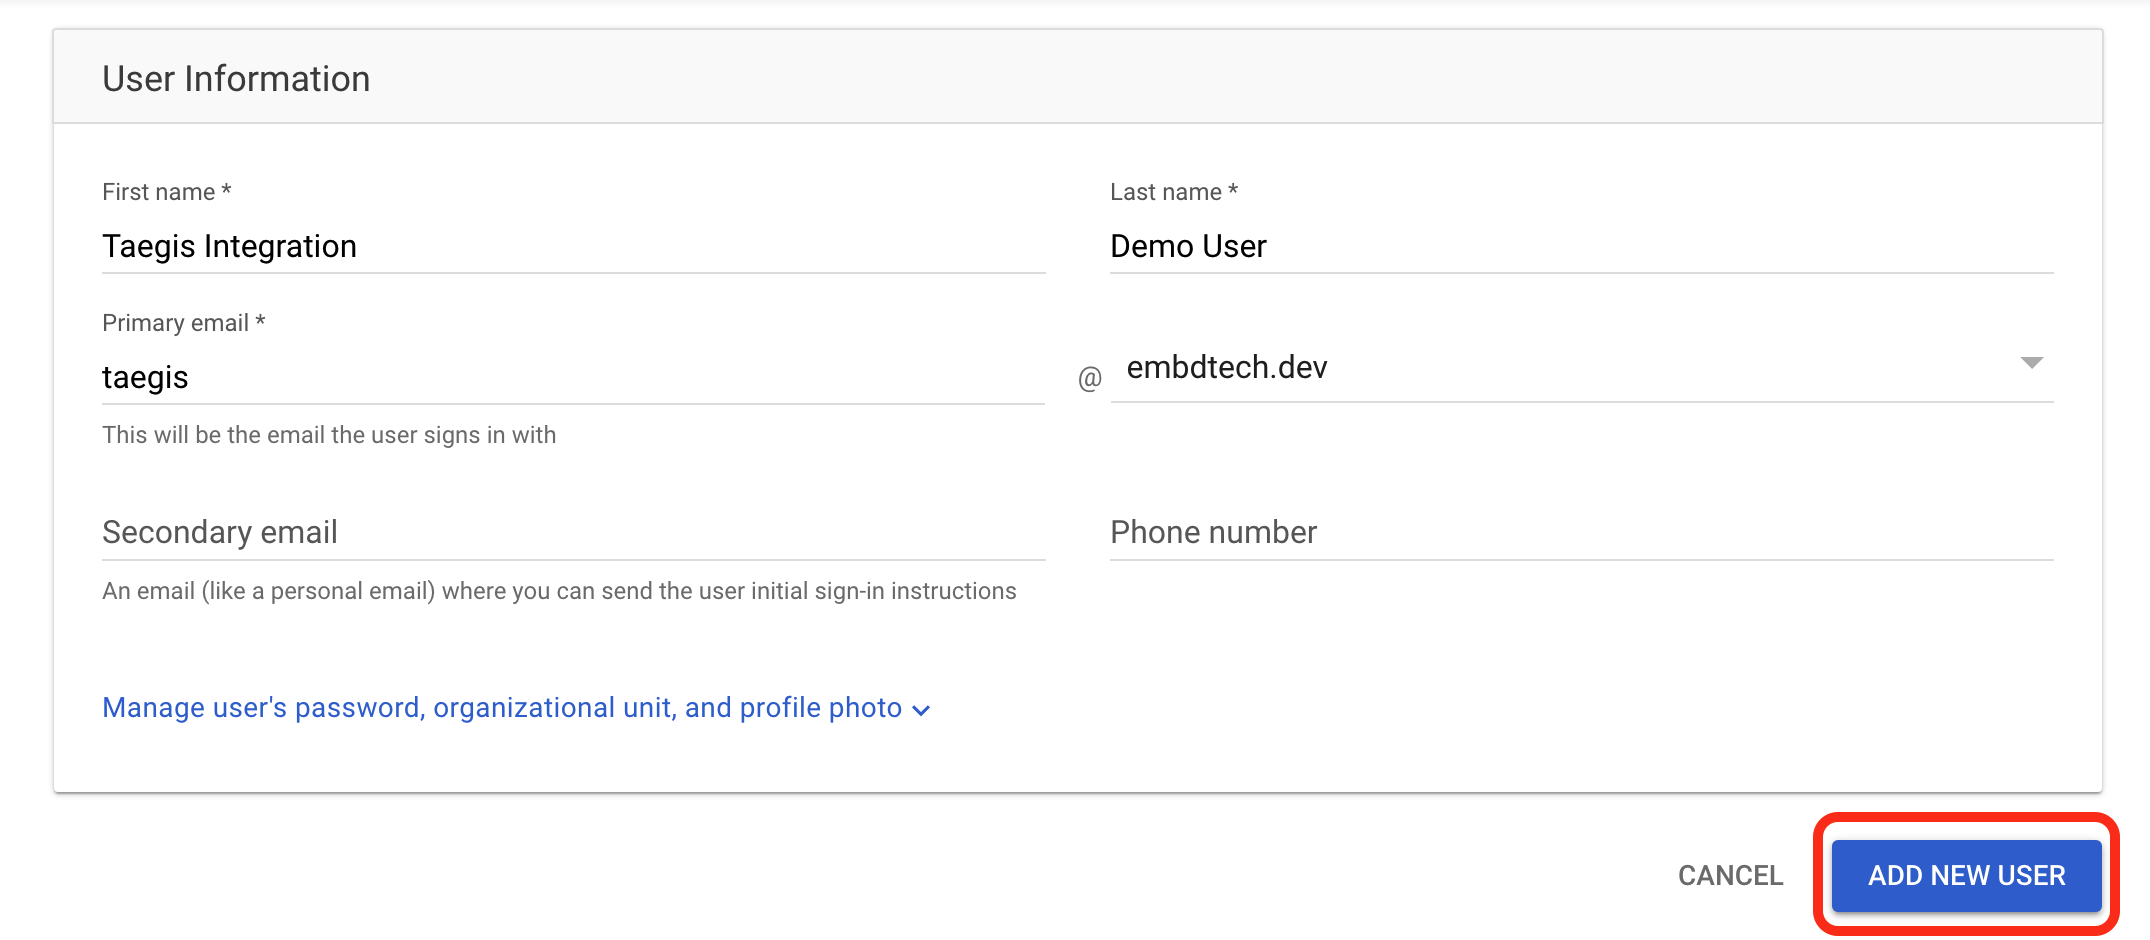Click the Last name field with Demo User
The height and width of the screenshot is (940, 2150).
(x=1581, y=246)
